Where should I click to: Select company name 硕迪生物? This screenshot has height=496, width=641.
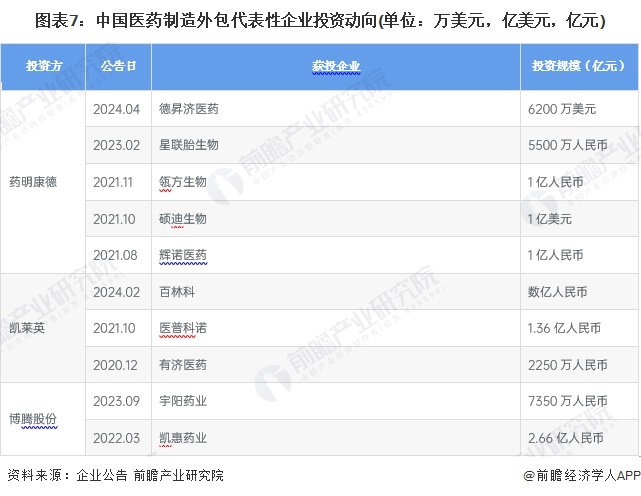coord(183,219)
